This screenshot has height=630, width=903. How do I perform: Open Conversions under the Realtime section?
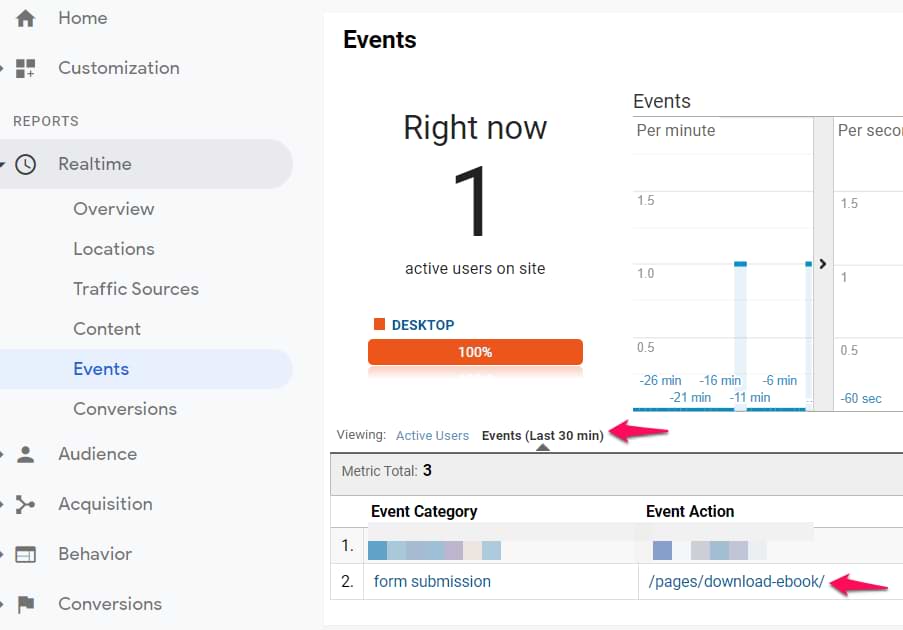124,409
